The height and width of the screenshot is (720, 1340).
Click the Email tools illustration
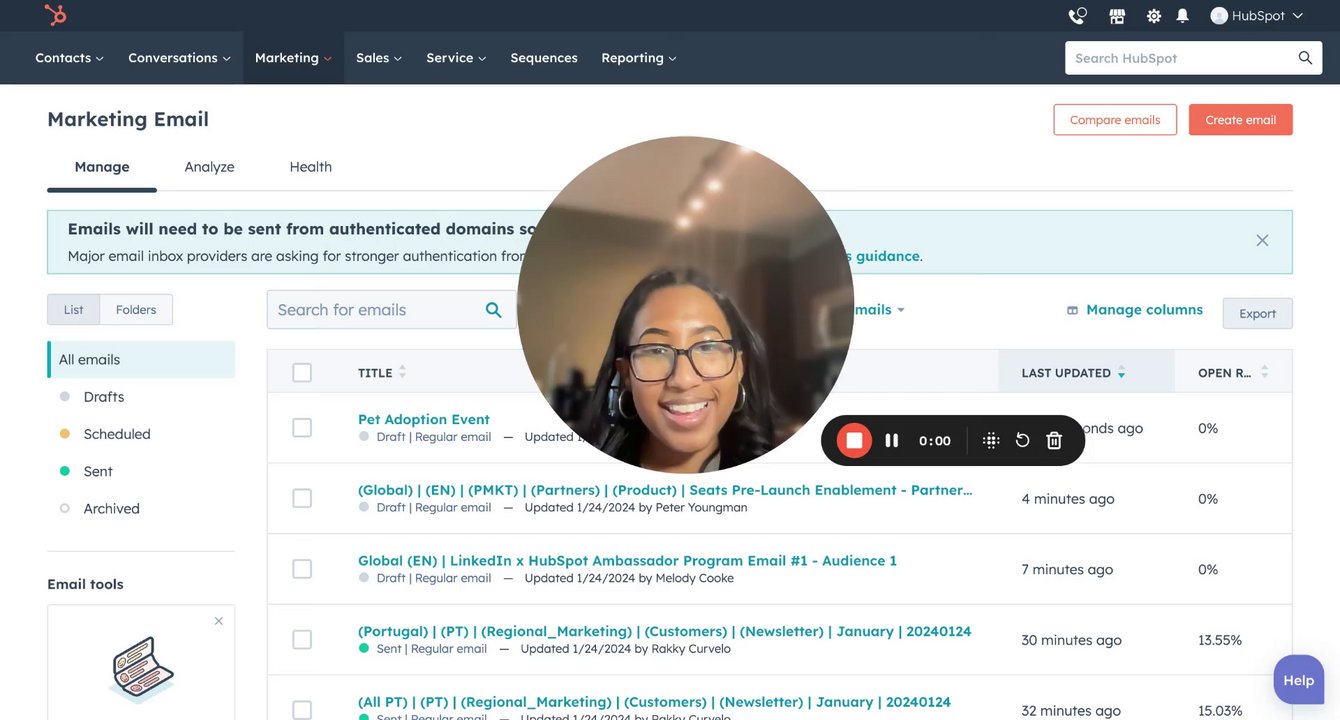142,670
